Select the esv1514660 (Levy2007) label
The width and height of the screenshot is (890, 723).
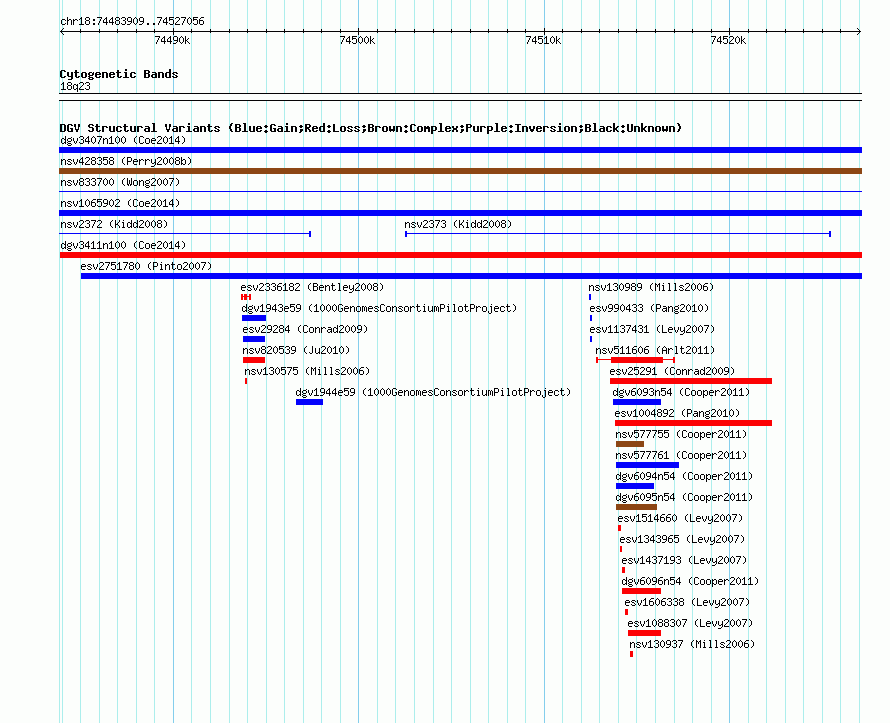(x=680, y=518)
